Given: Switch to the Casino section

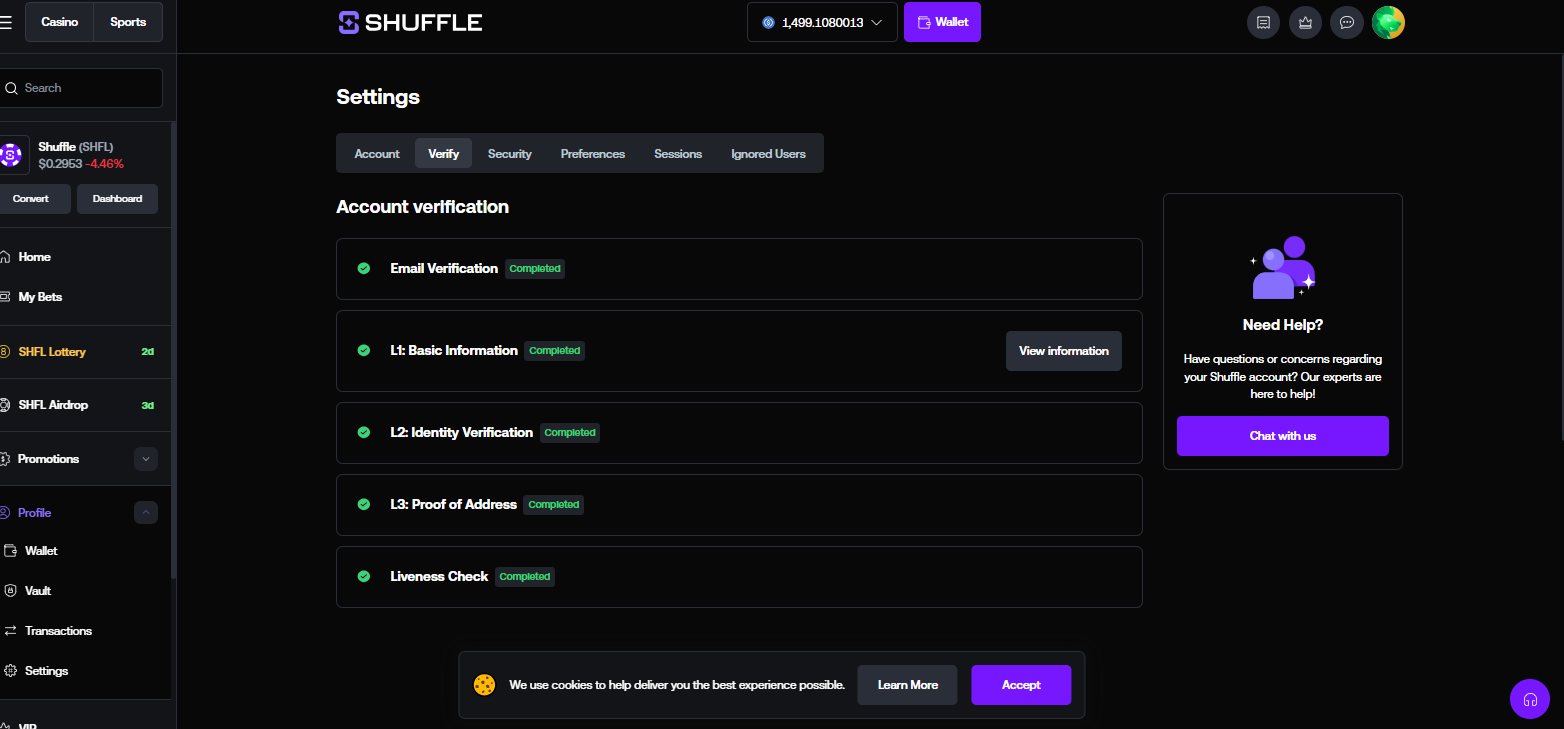Looking at the screenshot, I should [x=60, y=22].
